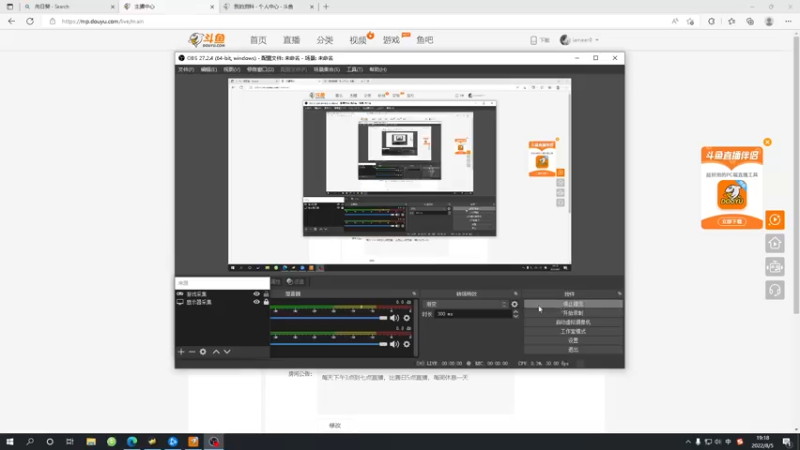Click the Douyu logo in website header

click(207, 40)
